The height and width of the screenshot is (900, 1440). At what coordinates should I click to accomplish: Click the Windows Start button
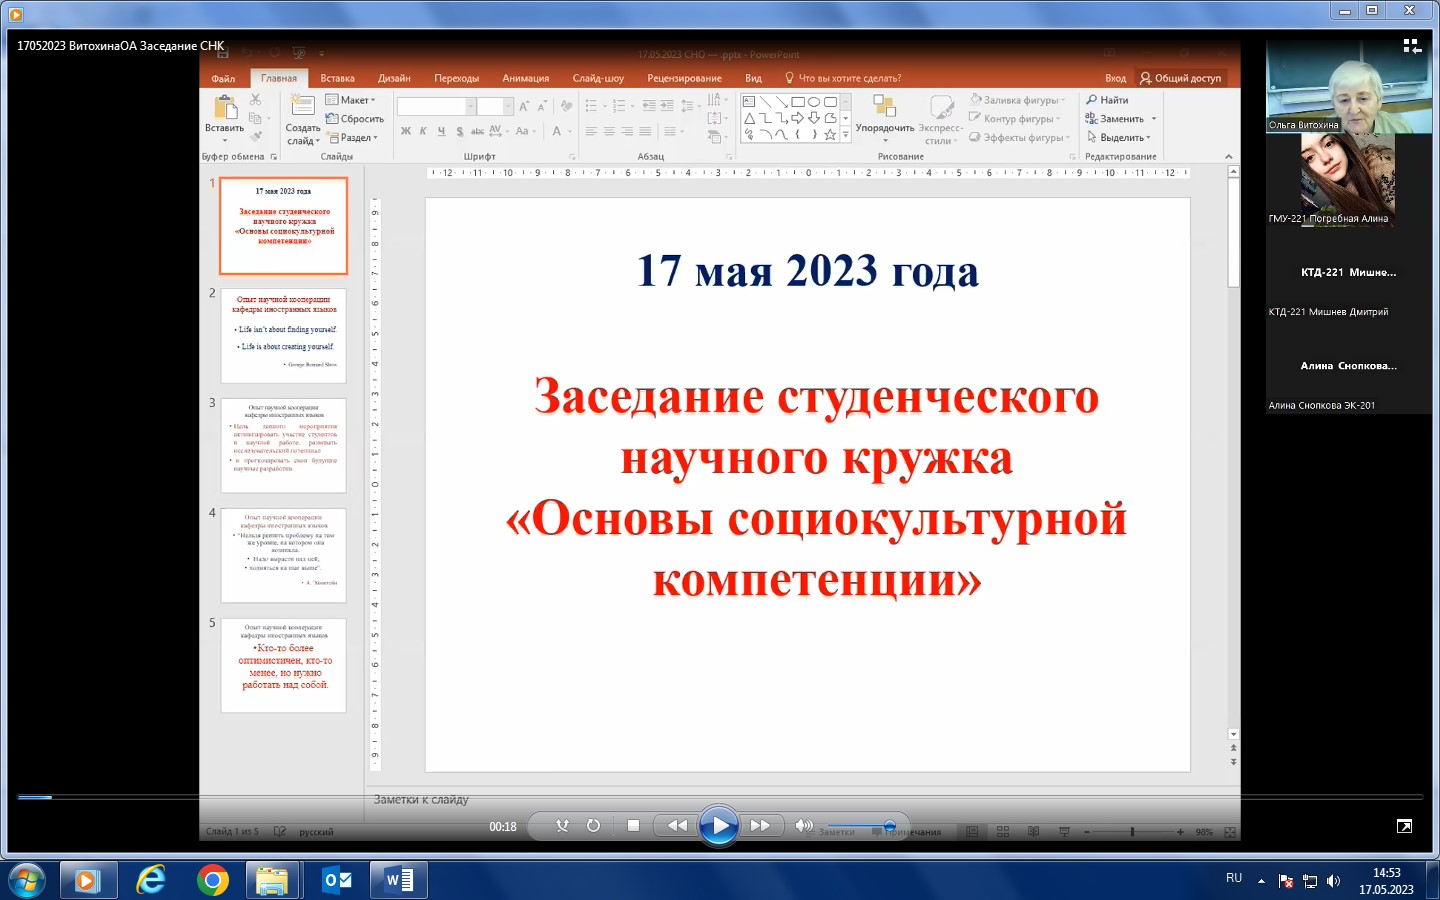(x=26, y=880)
